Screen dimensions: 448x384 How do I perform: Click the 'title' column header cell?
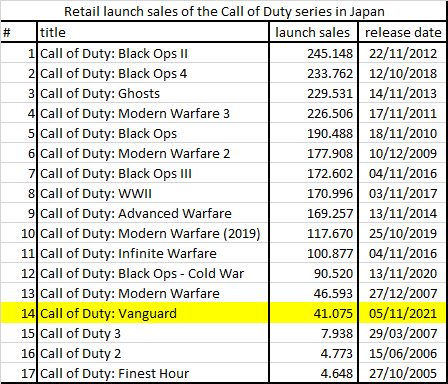(153, 32)
